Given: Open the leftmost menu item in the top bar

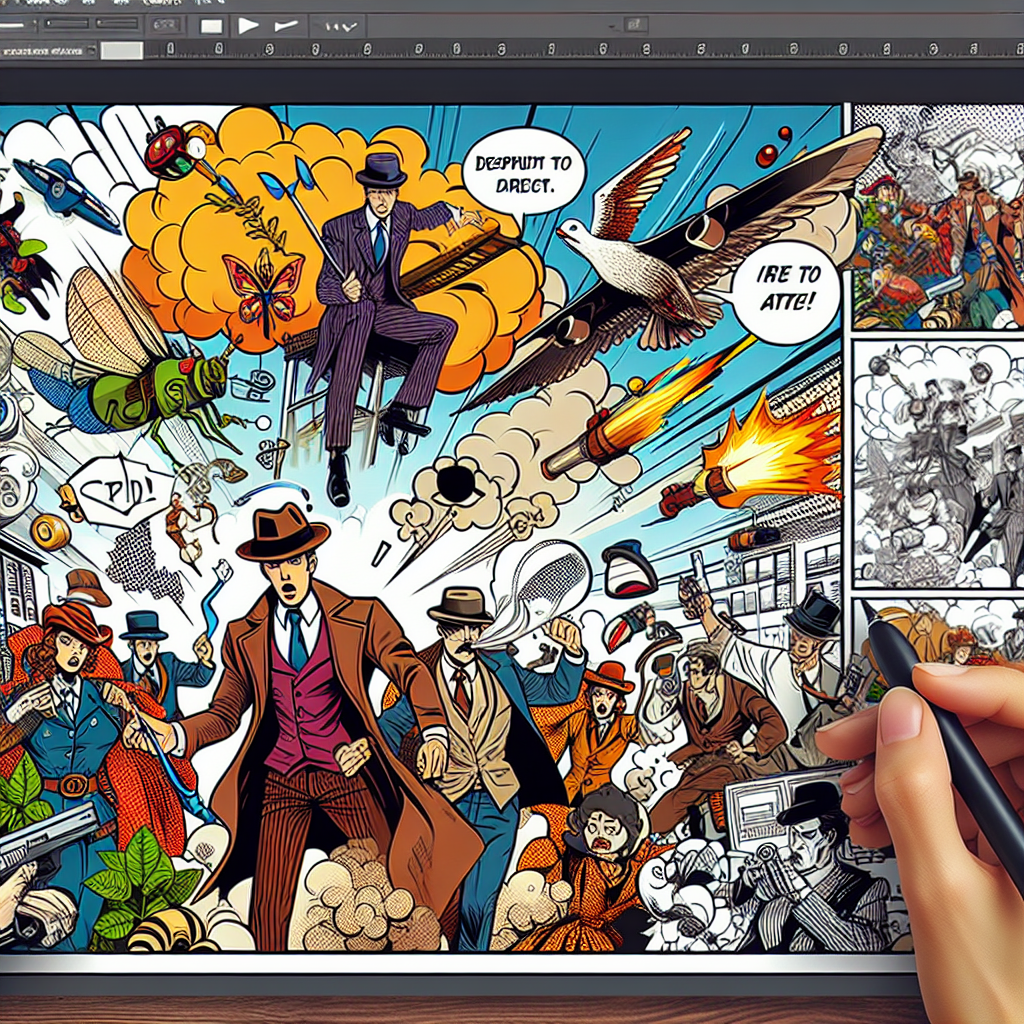Looking at the screenshot, I should (40, 6).
